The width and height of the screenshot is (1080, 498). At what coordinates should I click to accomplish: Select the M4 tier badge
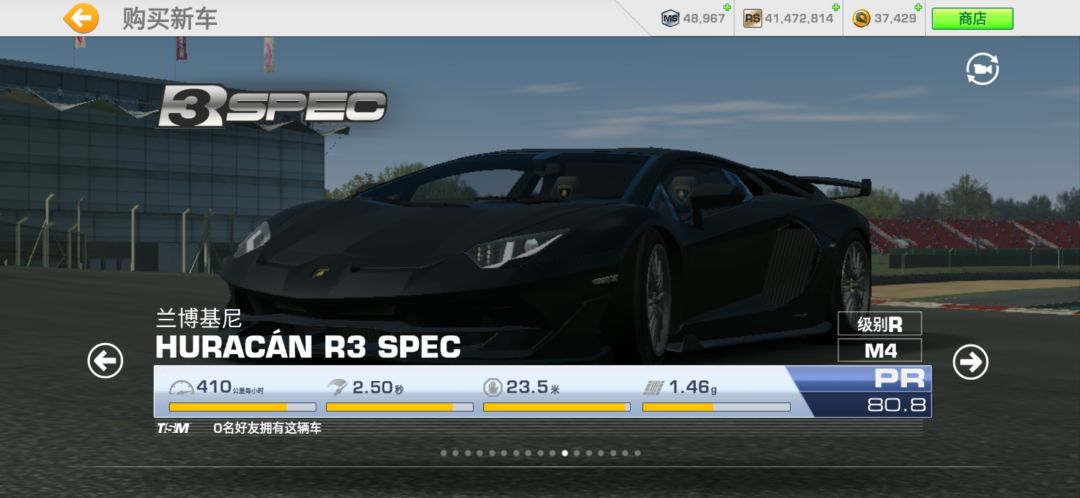pyautogui.click(x=880, y=351)
